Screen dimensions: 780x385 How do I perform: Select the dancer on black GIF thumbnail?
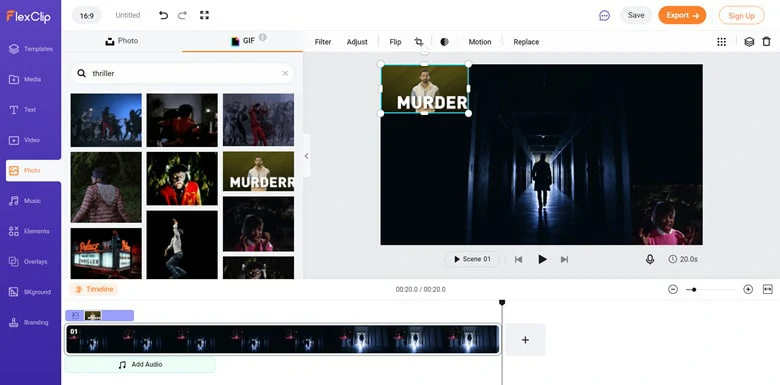(x=182, y=245)
